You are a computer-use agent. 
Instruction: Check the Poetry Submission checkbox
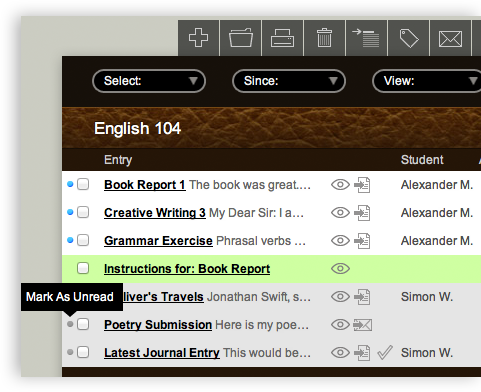[83, 324]
